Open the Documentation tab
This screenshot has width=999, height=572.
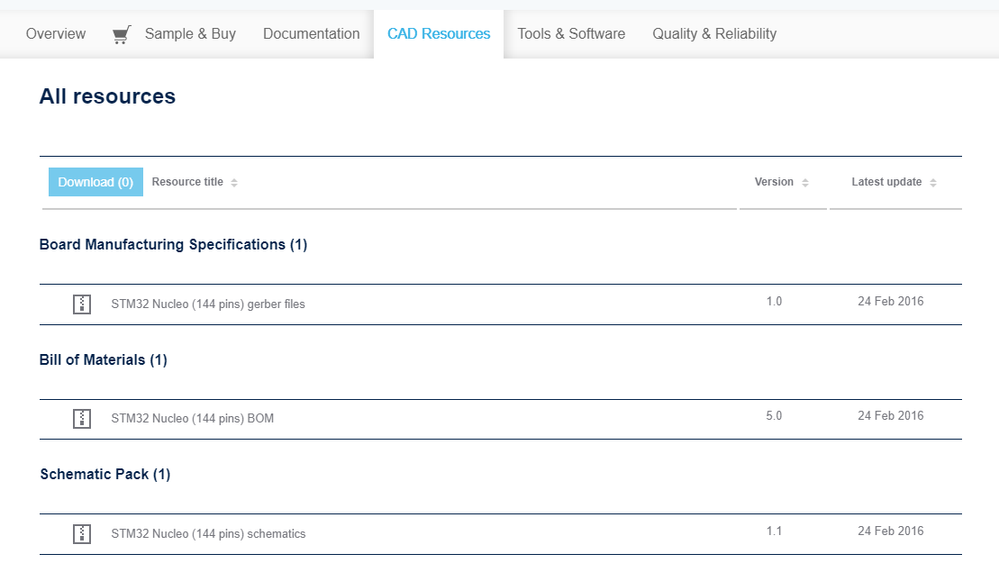click(x=311, y=34)
